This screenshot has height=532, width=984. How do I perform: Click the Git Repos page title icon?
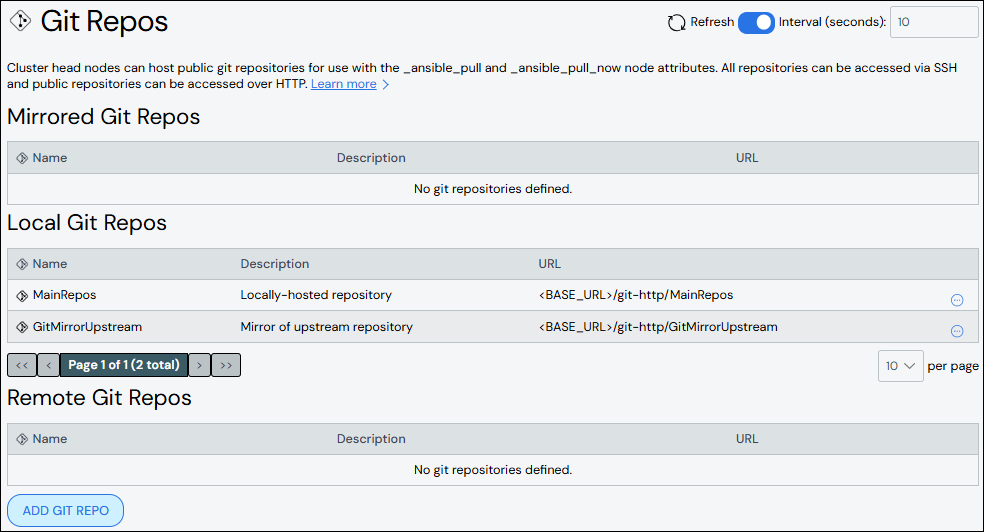tap(21, 21)
